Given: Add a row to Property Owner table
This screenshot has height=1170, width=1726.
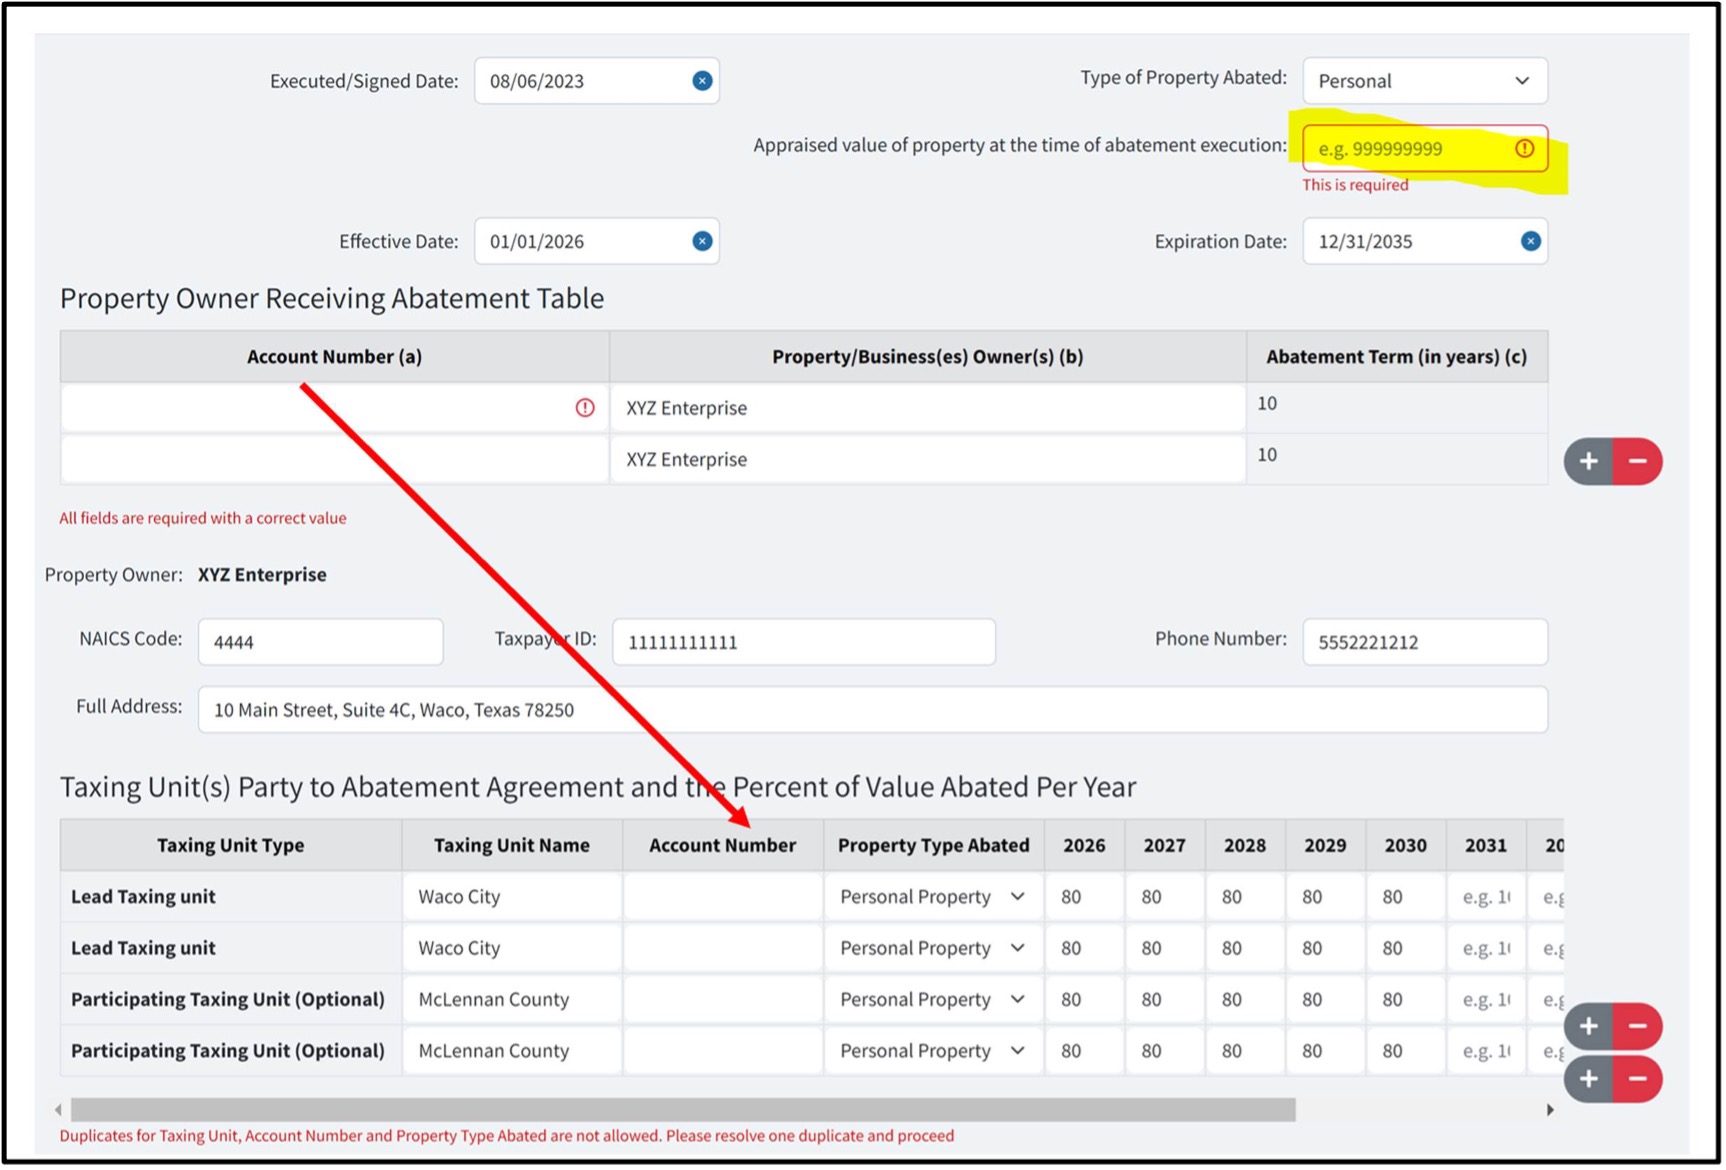Looking at the screenshot, I should (x=1588, y=461).
